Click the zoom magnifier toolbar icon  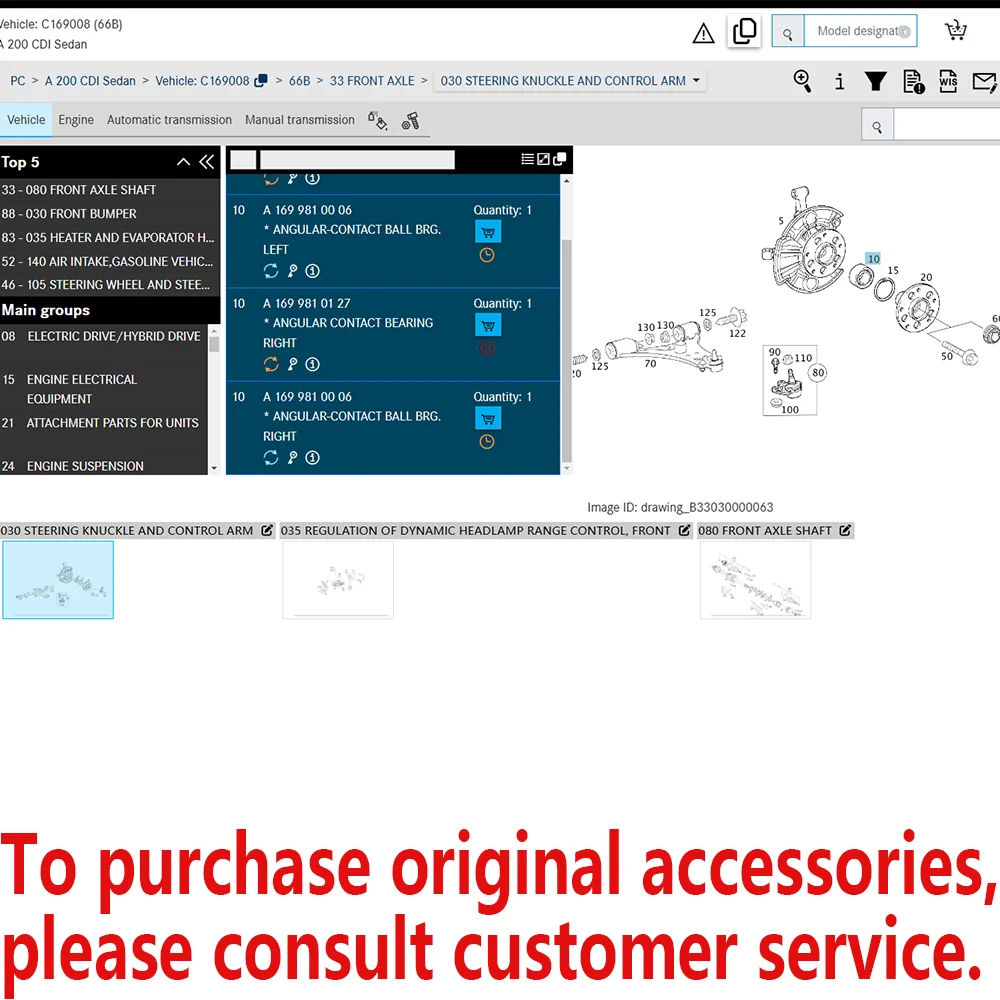802,81
